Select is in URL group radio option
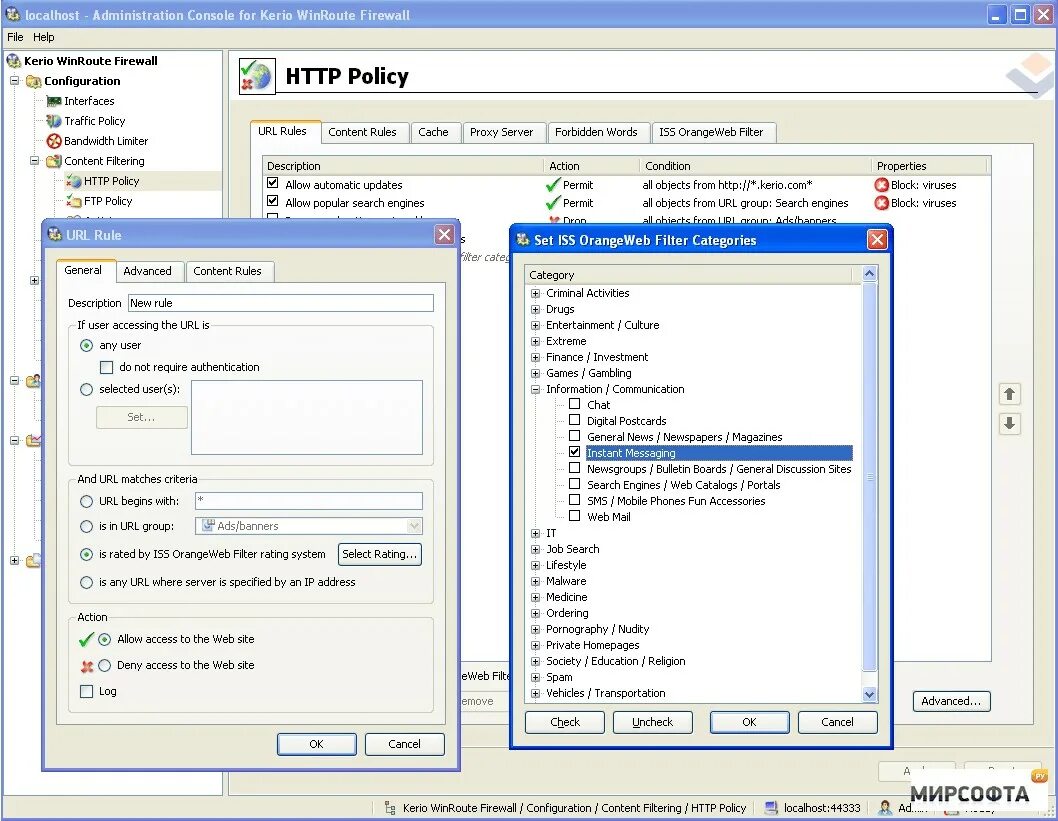The image size is (1058, 821). 86,526
